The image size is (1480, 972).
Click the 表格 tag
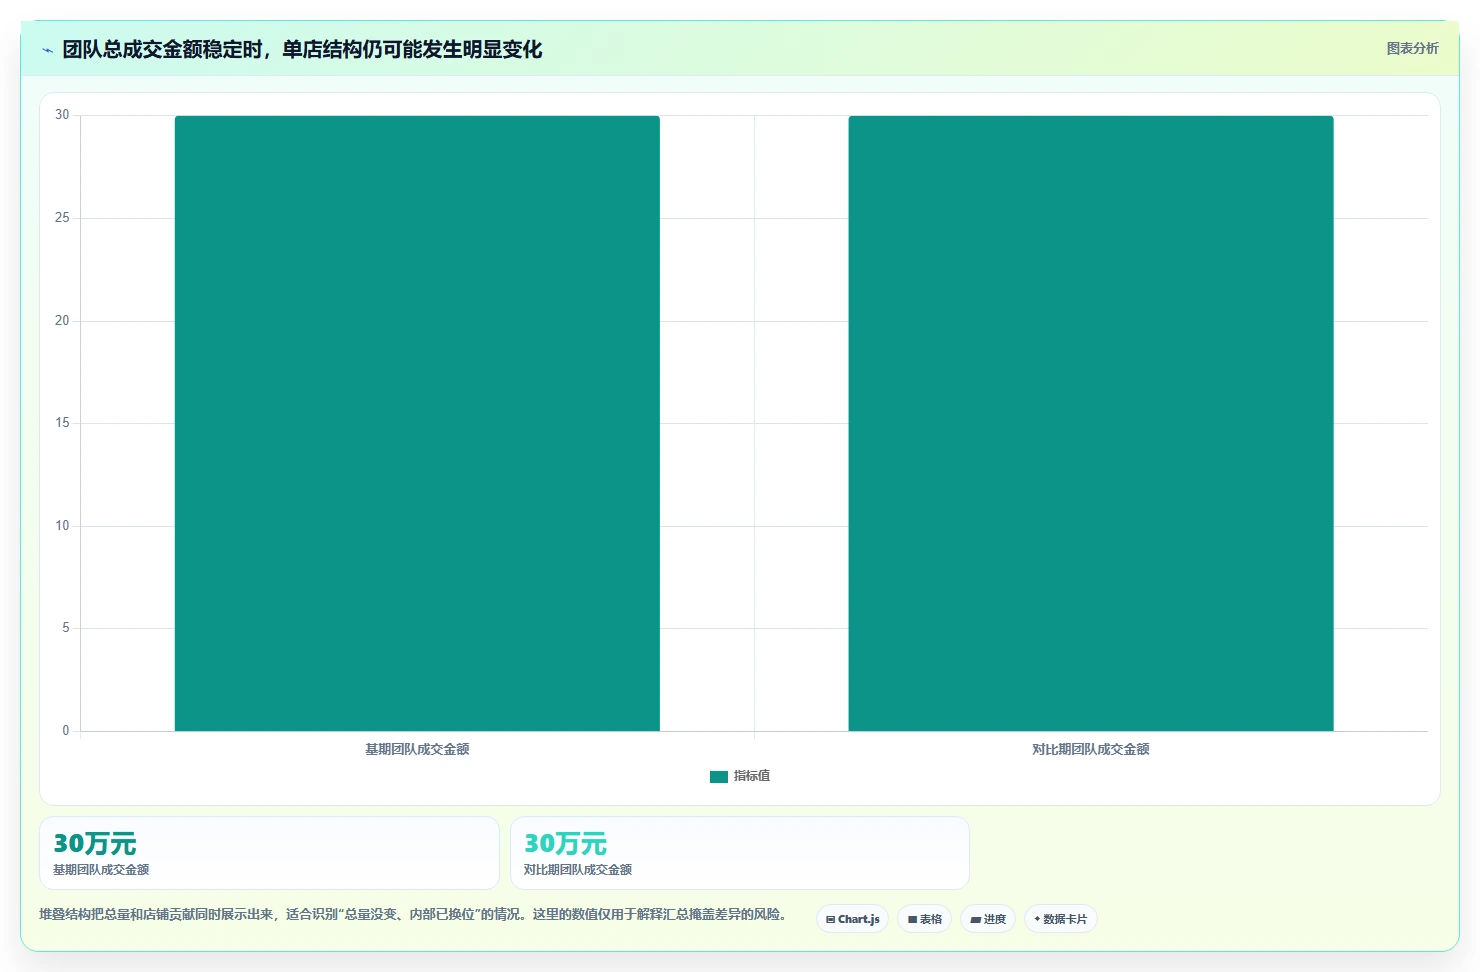click(925, 919)
